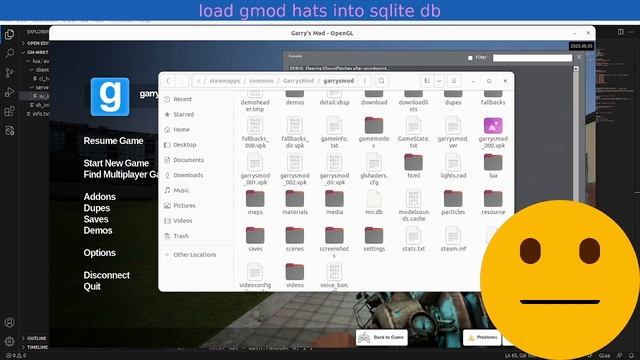Open the gamemodes folder
The height and width of the screenshot is (360, 640).
tap(374, 132)
